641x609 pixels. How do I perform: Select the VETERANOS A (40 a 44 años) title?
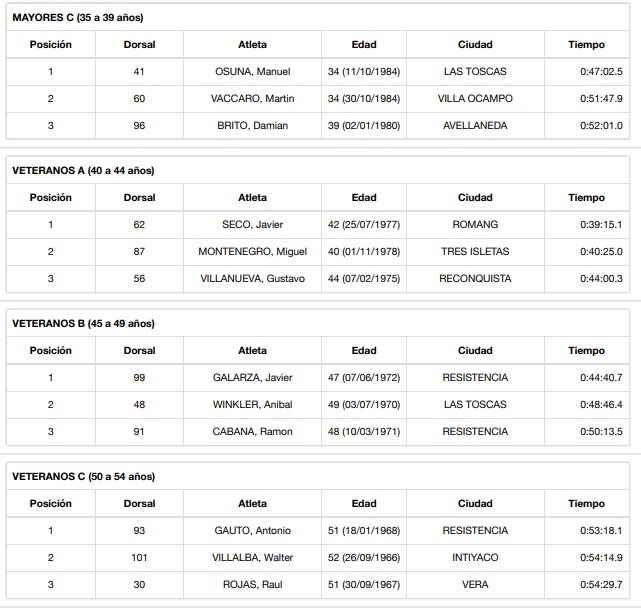83,171
